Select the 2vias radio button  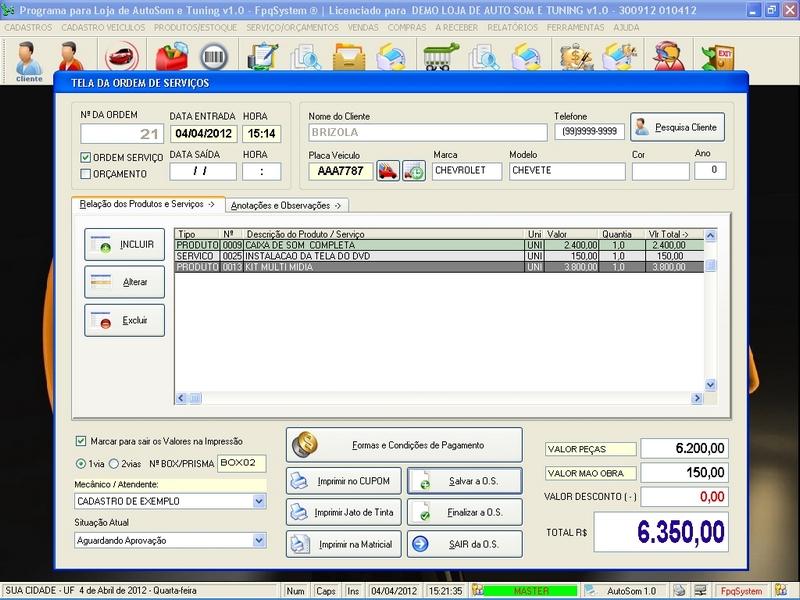[x=115, y=464]
